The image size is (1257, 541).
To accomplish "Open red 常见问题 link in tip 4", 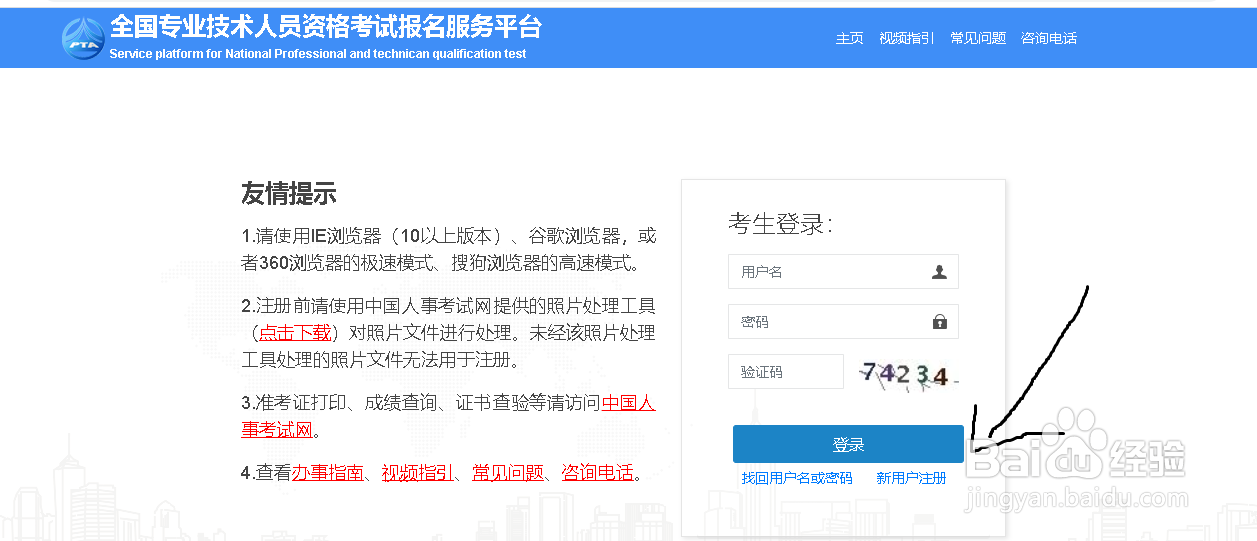I will tap(508, 473).
